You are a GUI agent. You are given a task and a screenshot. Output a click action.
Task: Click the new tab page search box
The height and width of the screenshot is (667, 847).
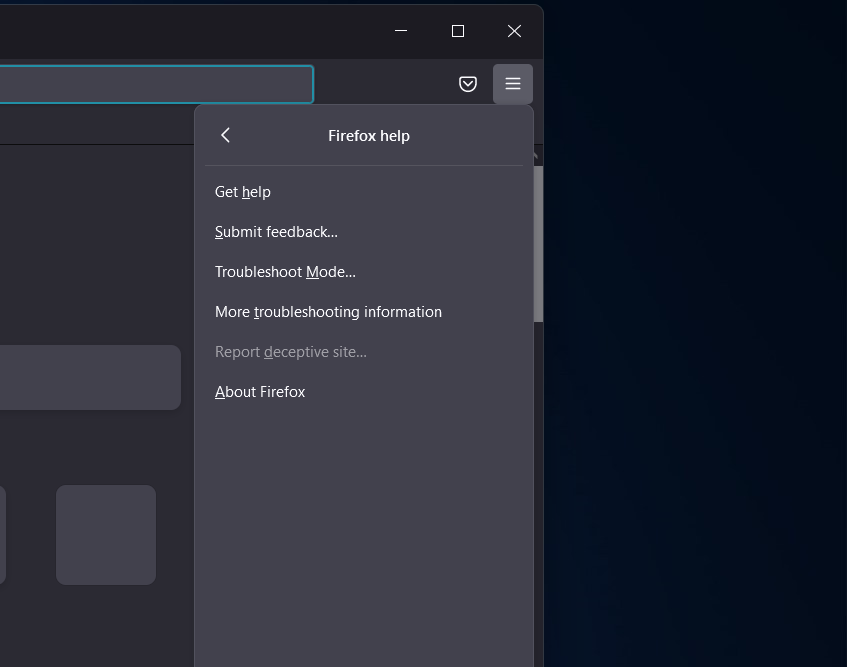point(90,377)
